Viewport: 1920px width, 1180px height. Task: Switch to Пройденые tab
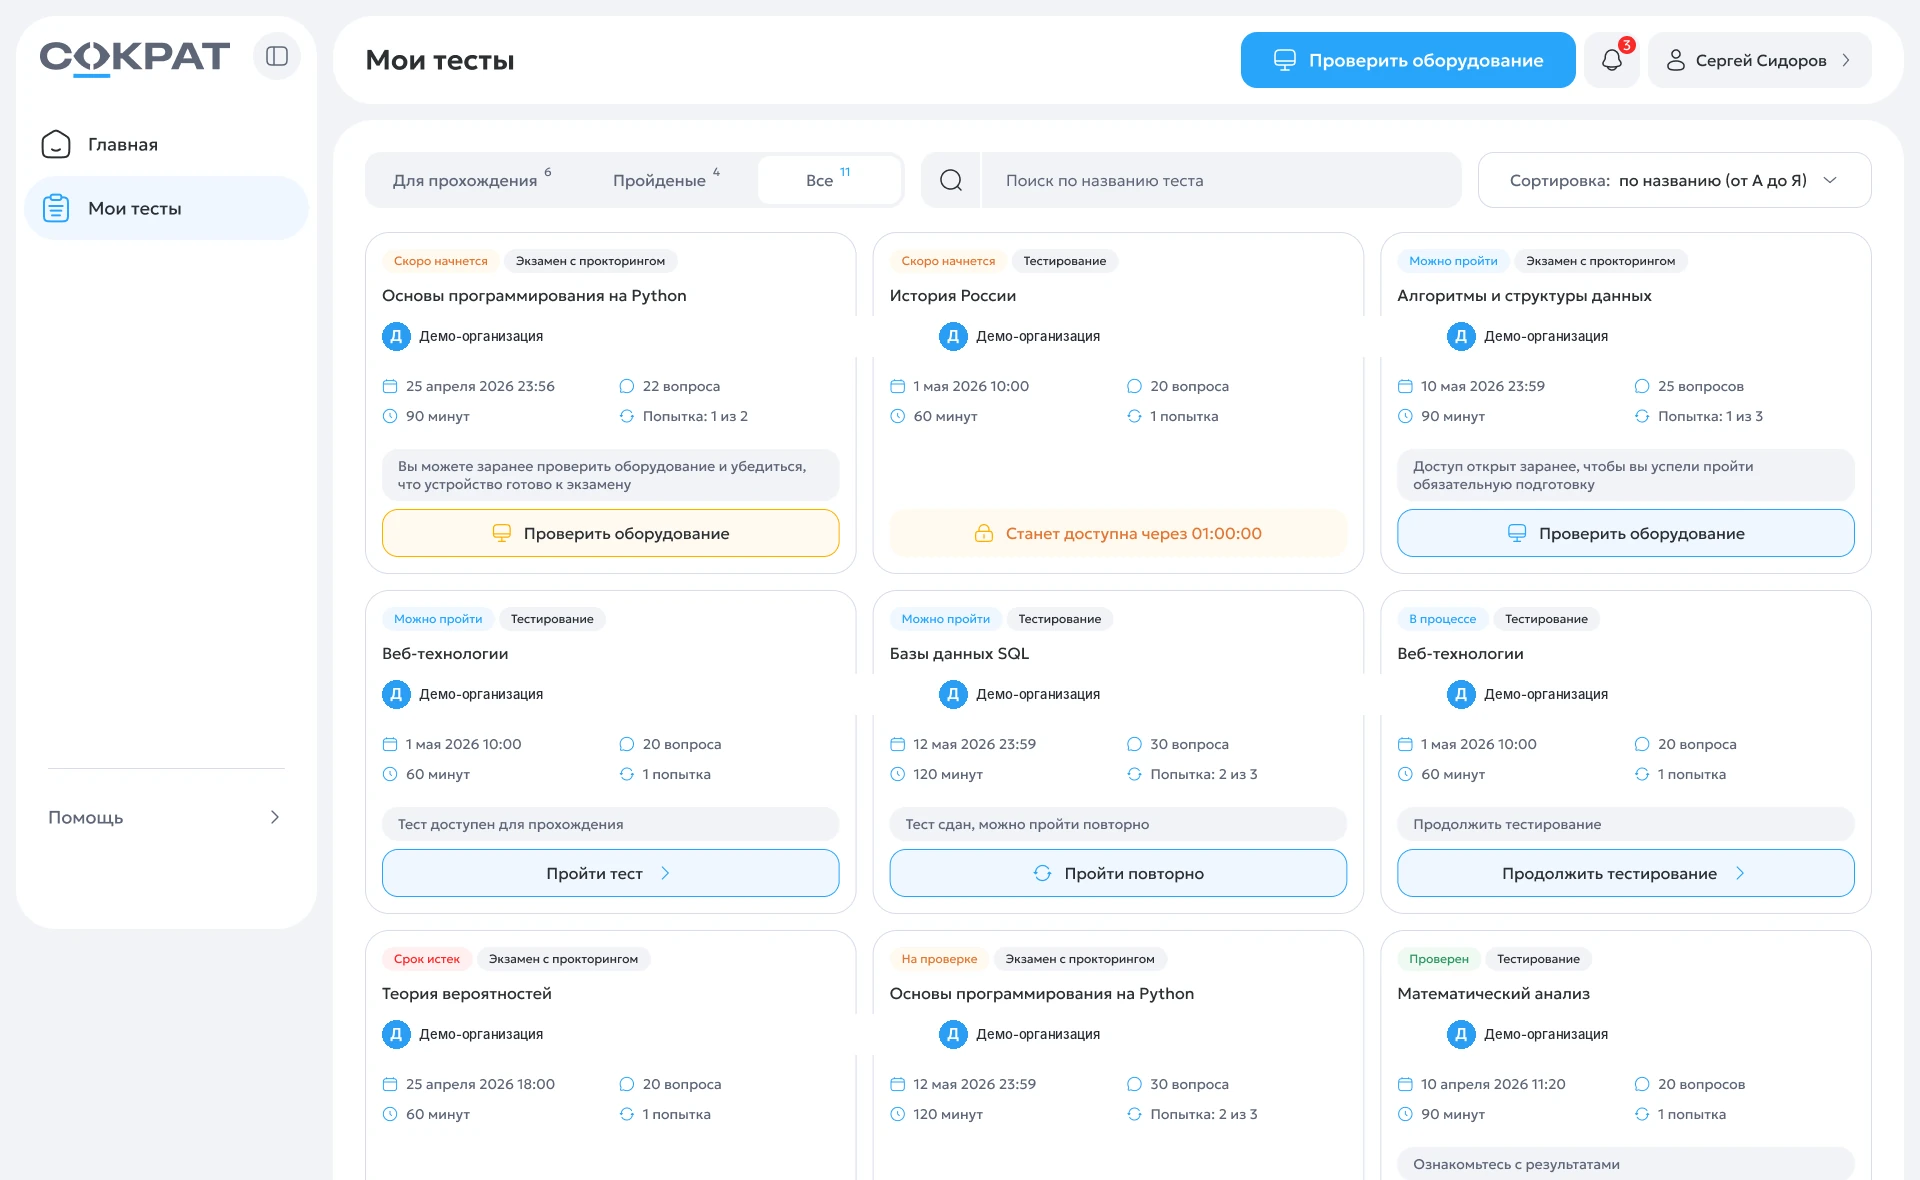(666, 180)
